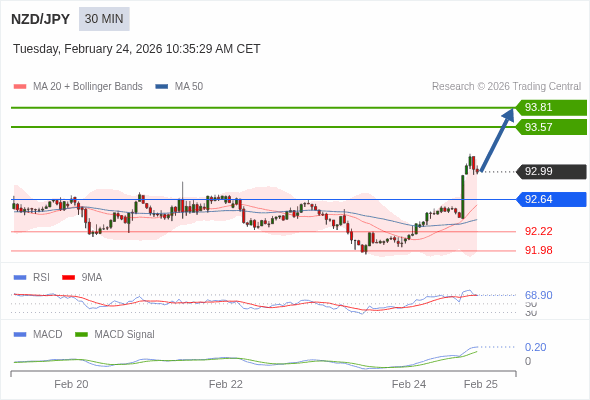
Task: Click the 9MA legend label
Action: 92,278
